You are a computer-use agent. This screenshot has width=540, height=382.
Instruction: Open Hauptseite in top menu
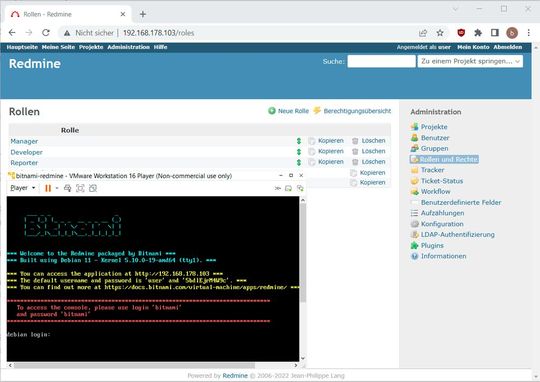(22, 47)
